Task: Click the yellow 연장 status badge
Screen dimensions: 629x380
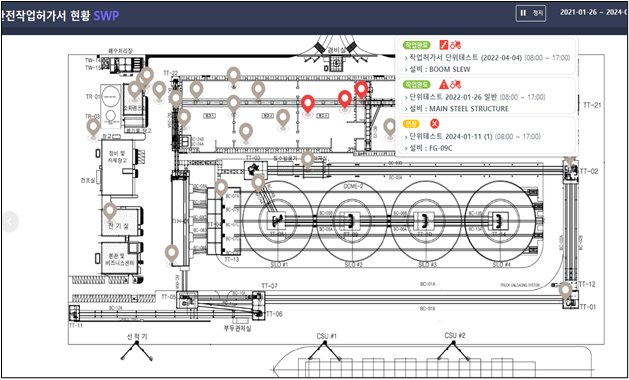Action: pos(410,124)
